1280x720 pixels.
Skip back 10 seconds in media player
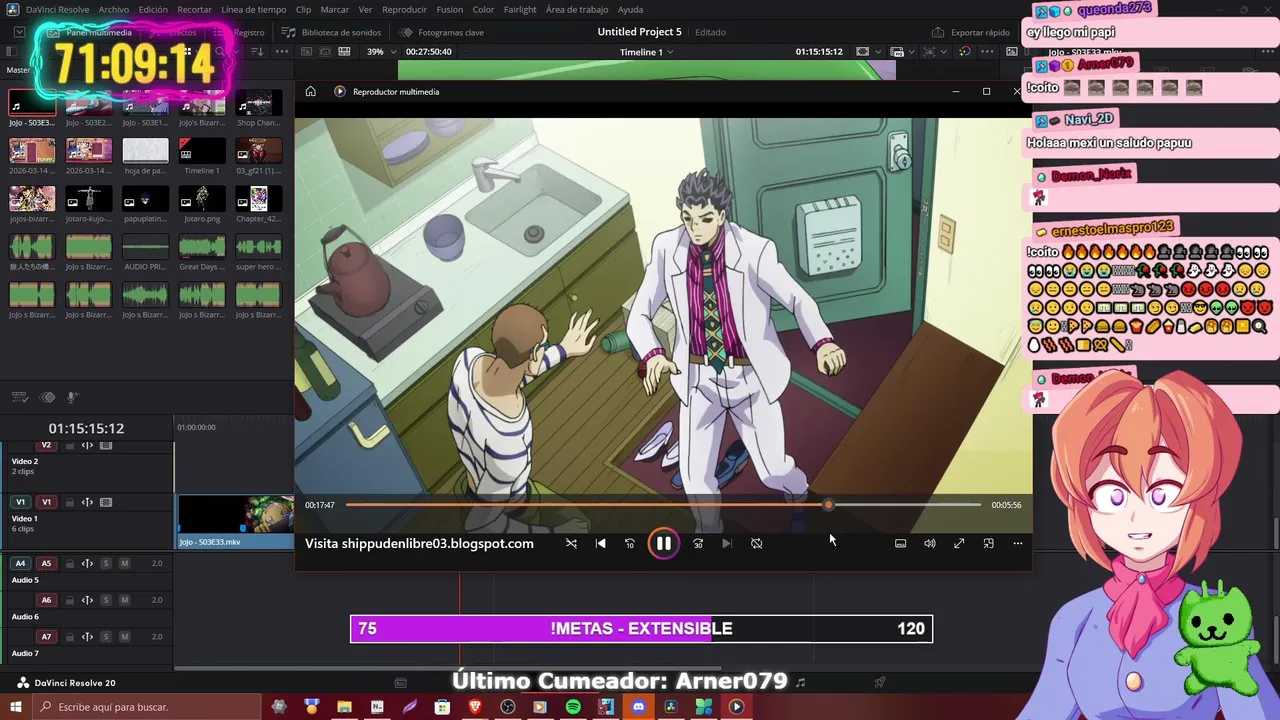pyautogui.click(x=630, y=543)
